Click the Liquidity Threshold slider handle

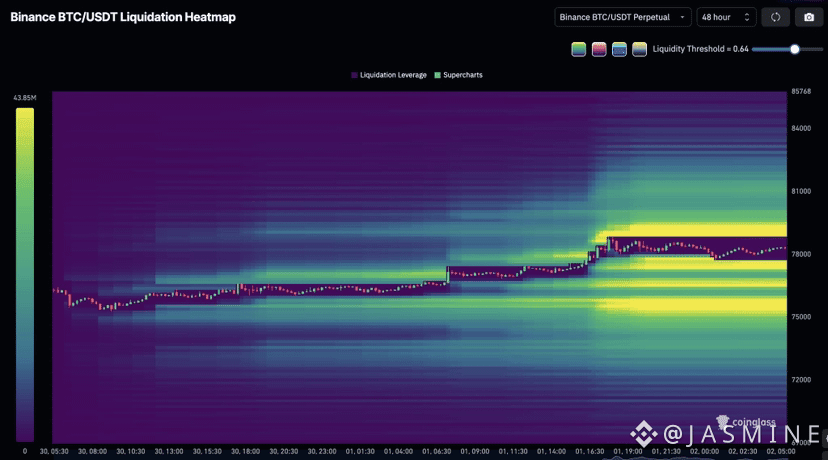[x=795, y=49]
